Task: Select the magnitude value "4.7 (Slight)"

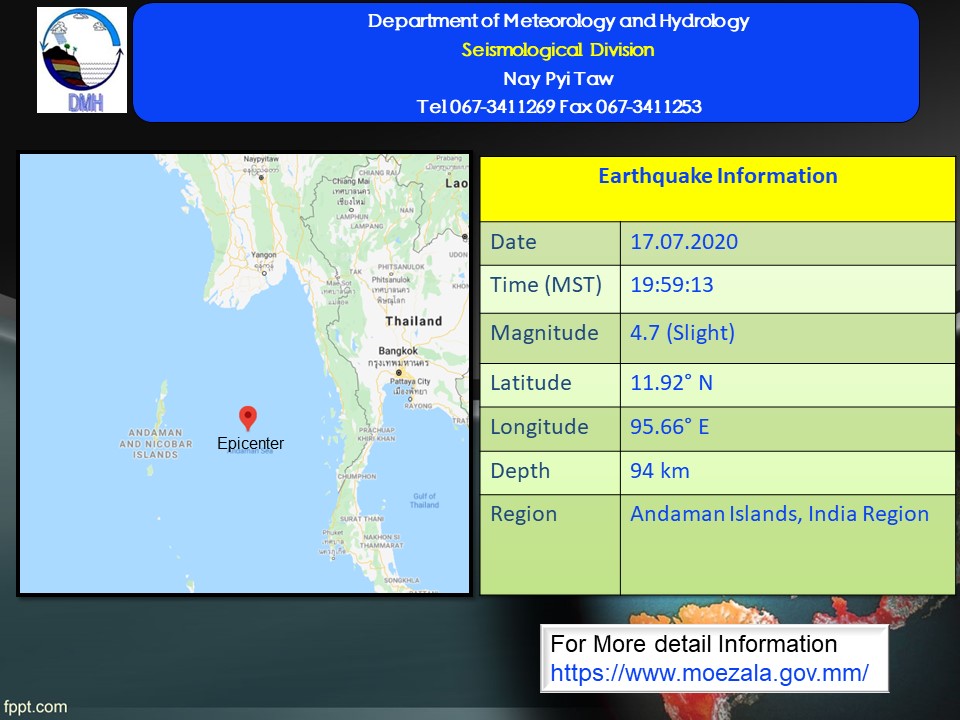Action: (x=682, y=333)
